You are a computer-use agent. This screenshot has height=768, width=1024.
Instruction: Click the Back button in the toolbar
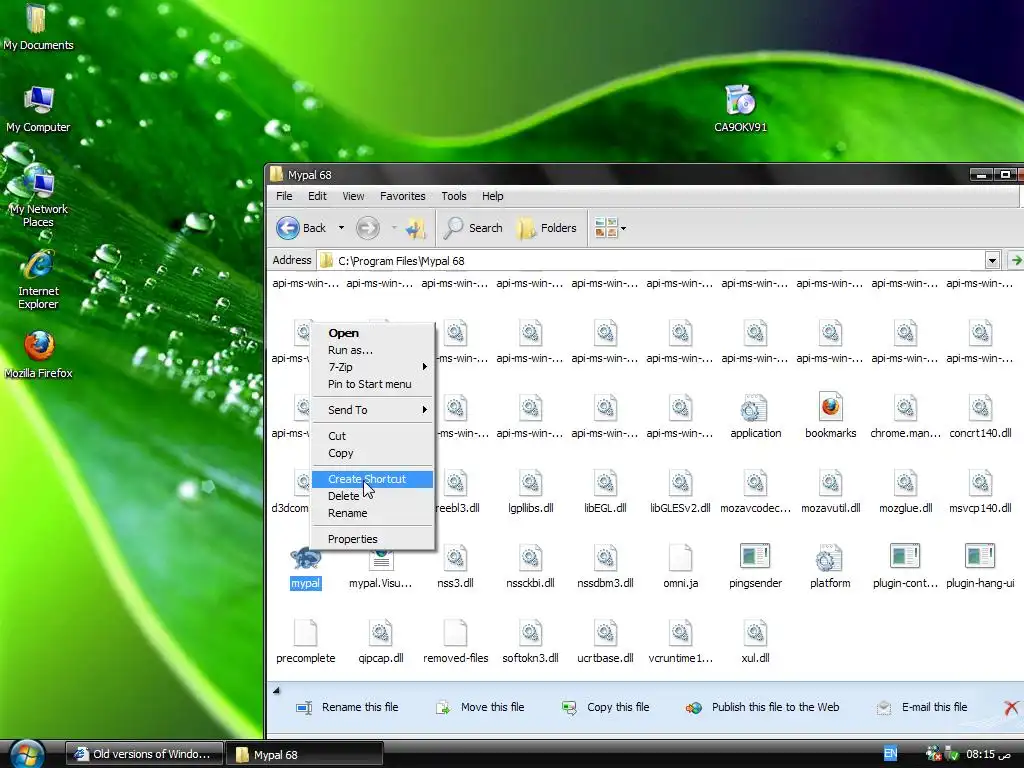[301, 228]
